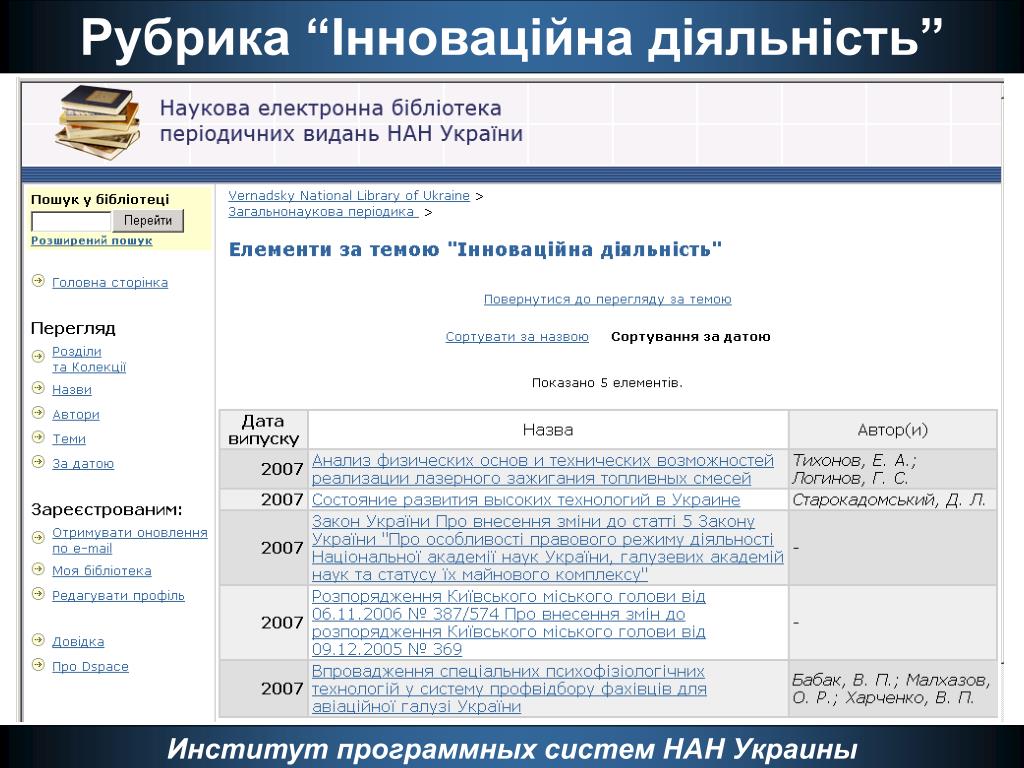Image resolution: width=1024 pixels, height=768 pixels.
Task: Click arrow icon beside Автори
Action: click(39, 413)
